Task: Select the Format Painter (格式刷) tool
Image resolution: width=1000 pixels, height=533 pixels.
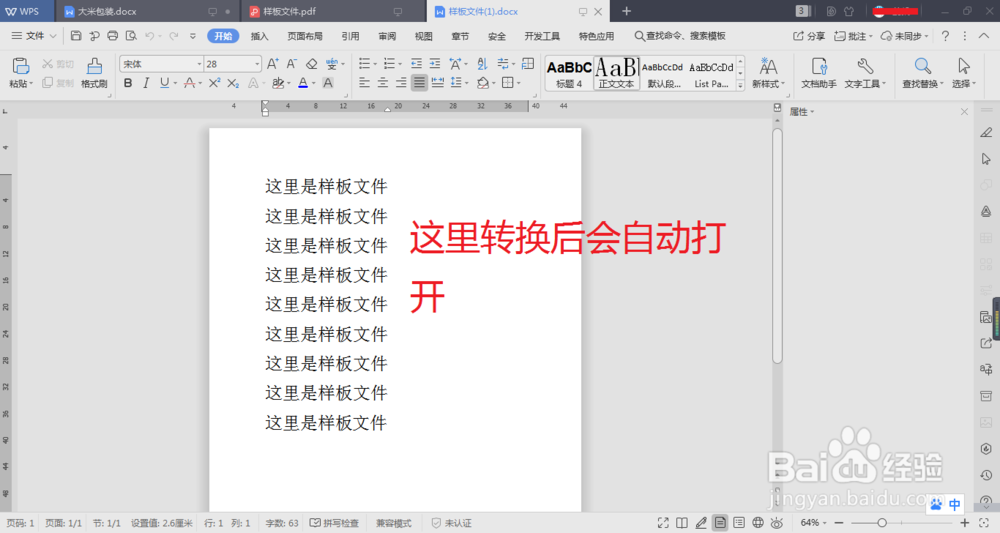Action: point(94,72)
